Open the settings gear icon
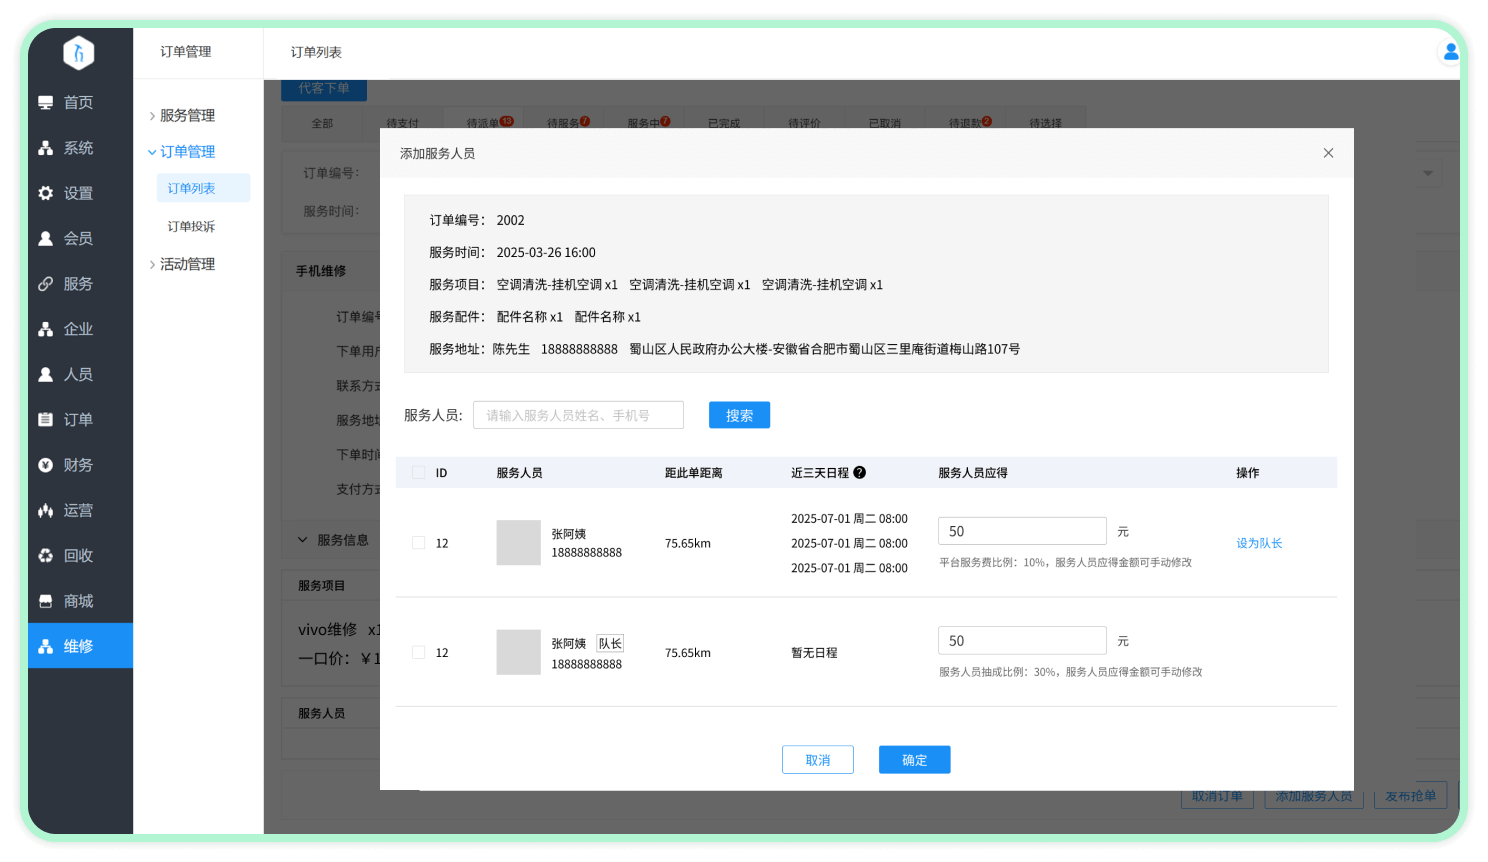This screenshot has width=1488, height=862. [x=46, y=193]
